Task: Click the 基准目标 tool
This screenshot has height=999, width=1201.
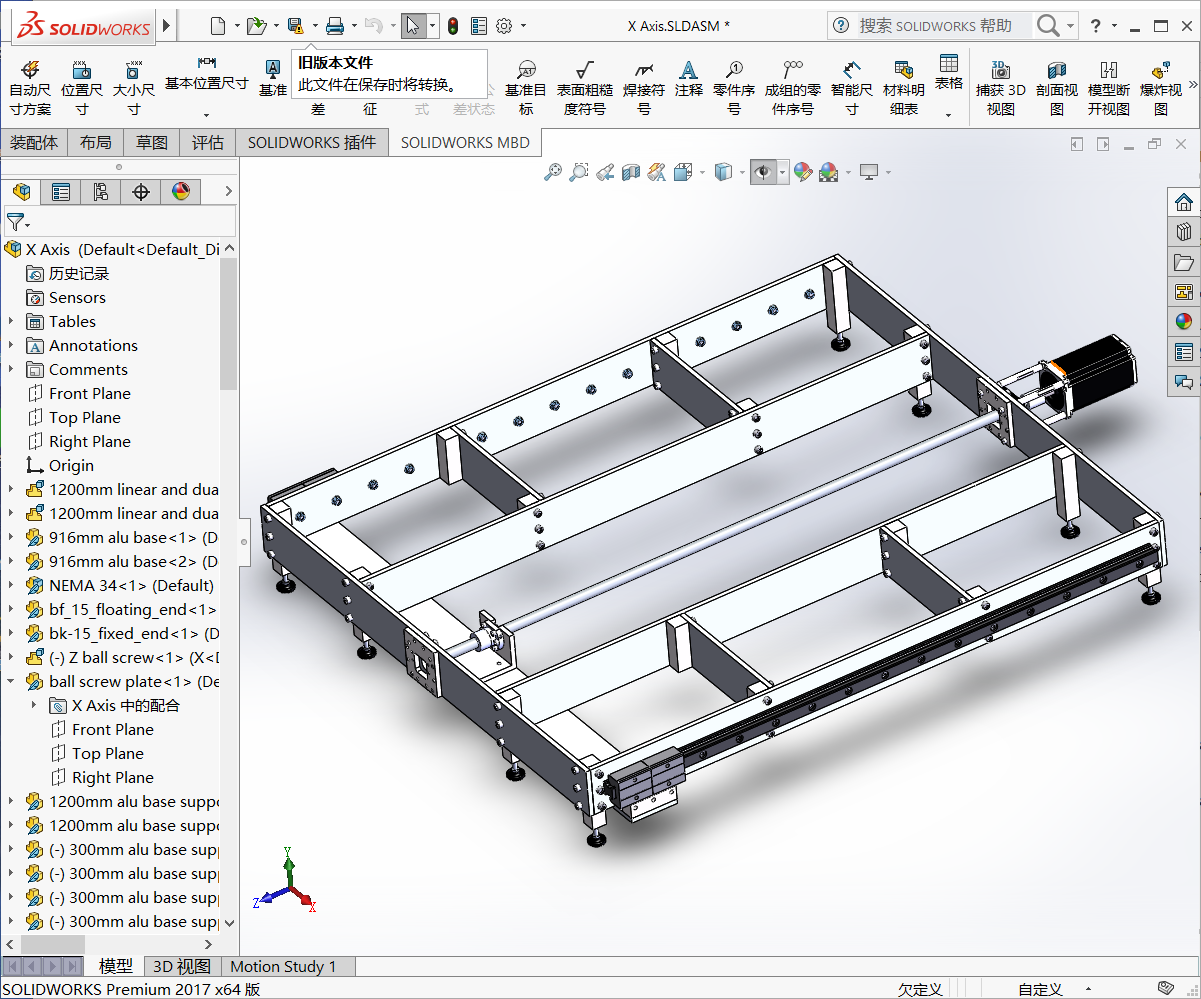Action: click(526, 88)
